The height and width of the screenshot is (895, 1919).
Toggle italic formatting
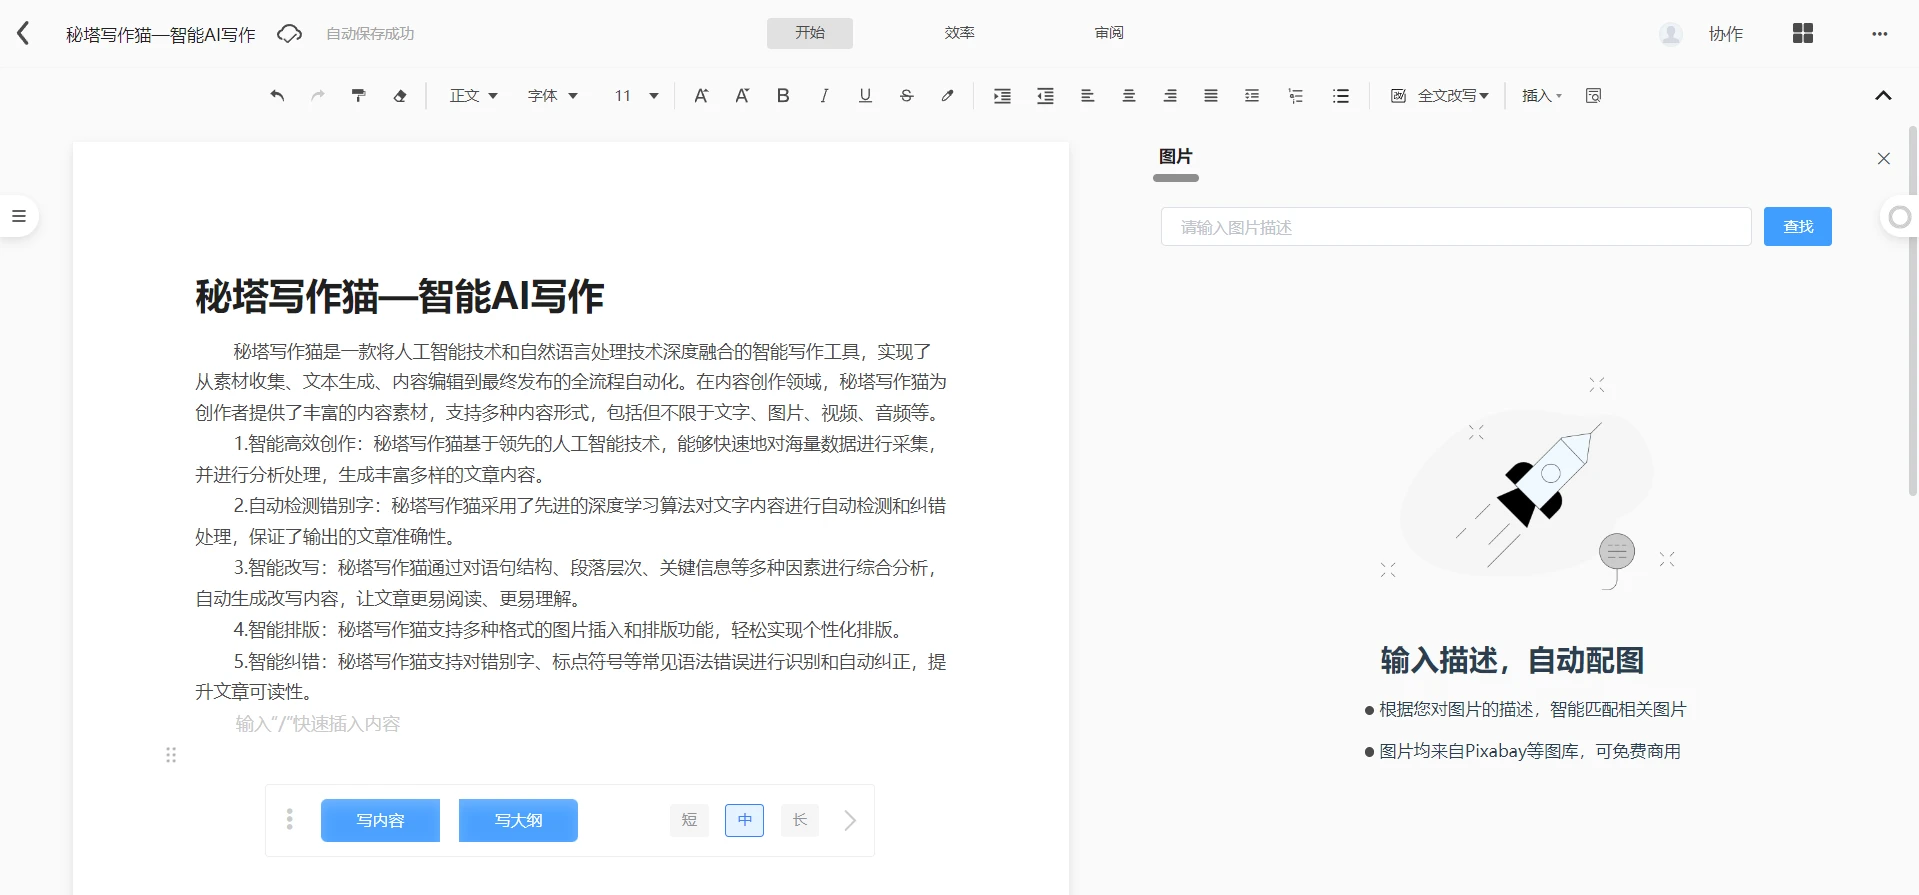tap(824, 96)
